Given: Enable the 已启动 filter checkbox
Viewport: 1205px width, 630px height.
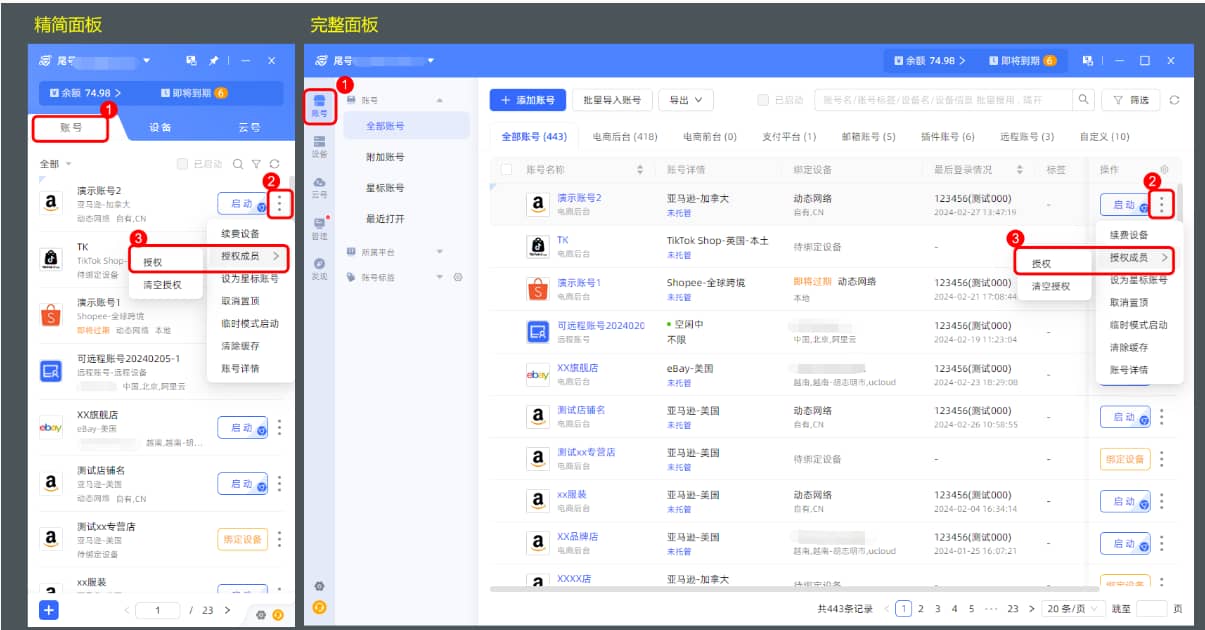Looking at the screenshot, I should pos(763,100).
